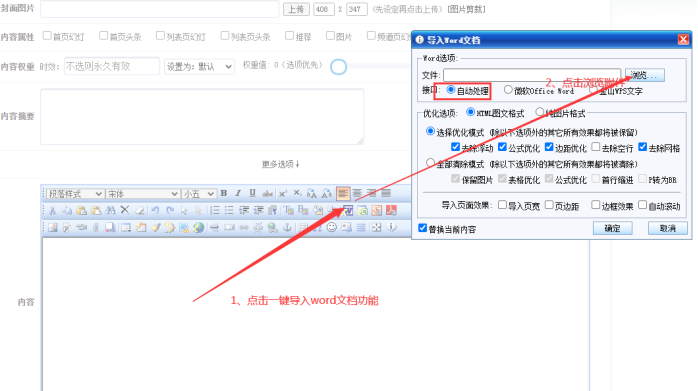Open the 宋体 font family dropdown

point(142,194)
